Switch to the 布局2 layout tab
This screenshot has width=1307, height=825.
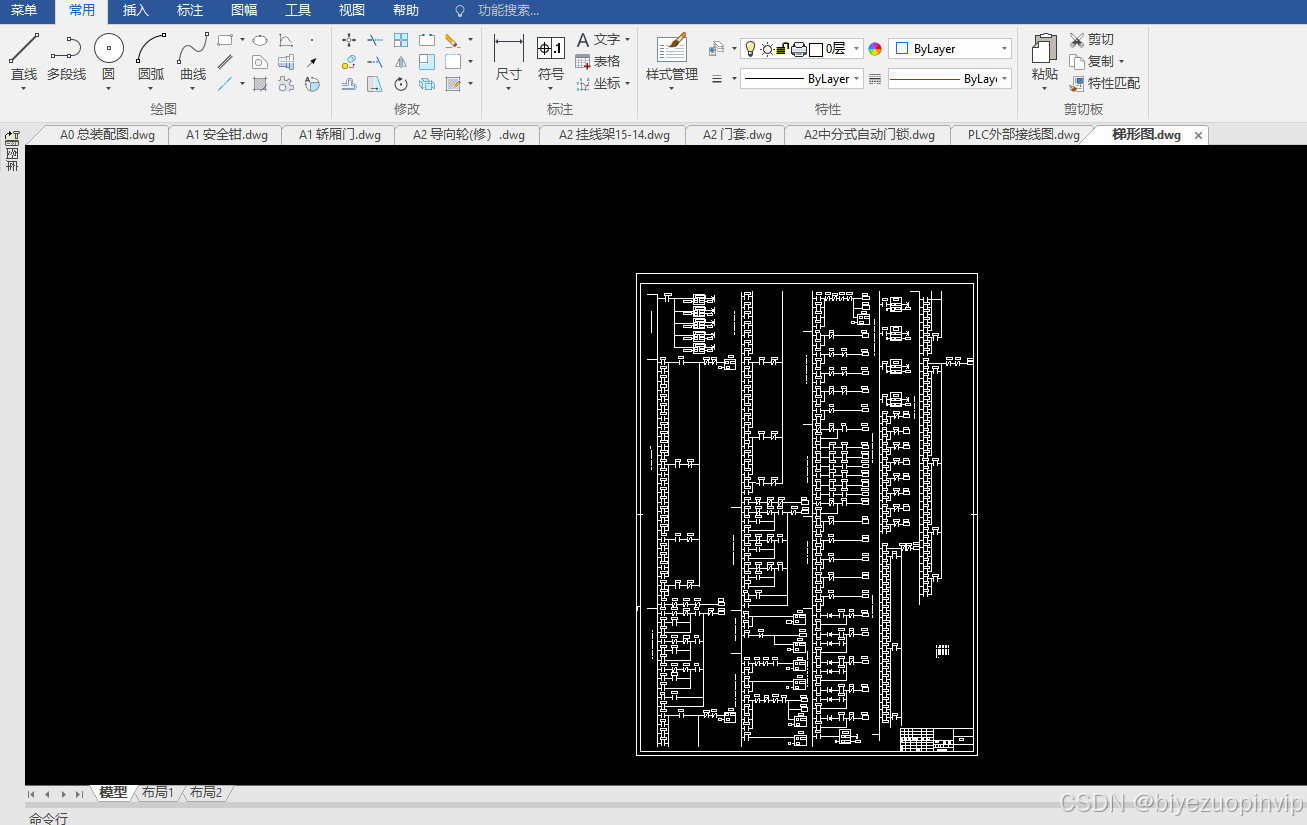coord(206,792)
